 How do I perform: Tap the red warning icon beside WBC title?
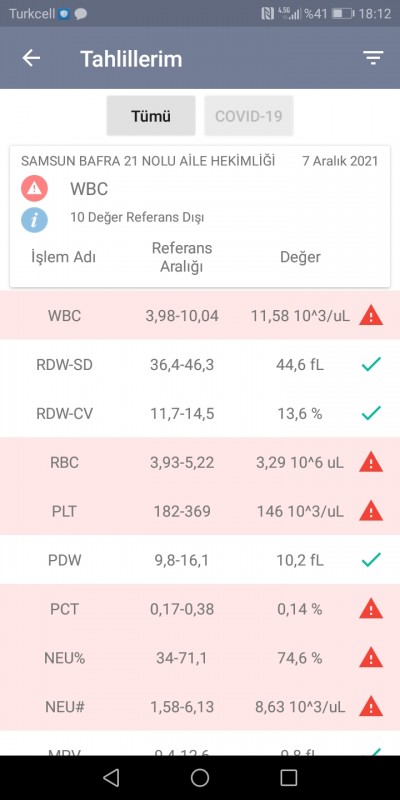click(x=34, y=188)
